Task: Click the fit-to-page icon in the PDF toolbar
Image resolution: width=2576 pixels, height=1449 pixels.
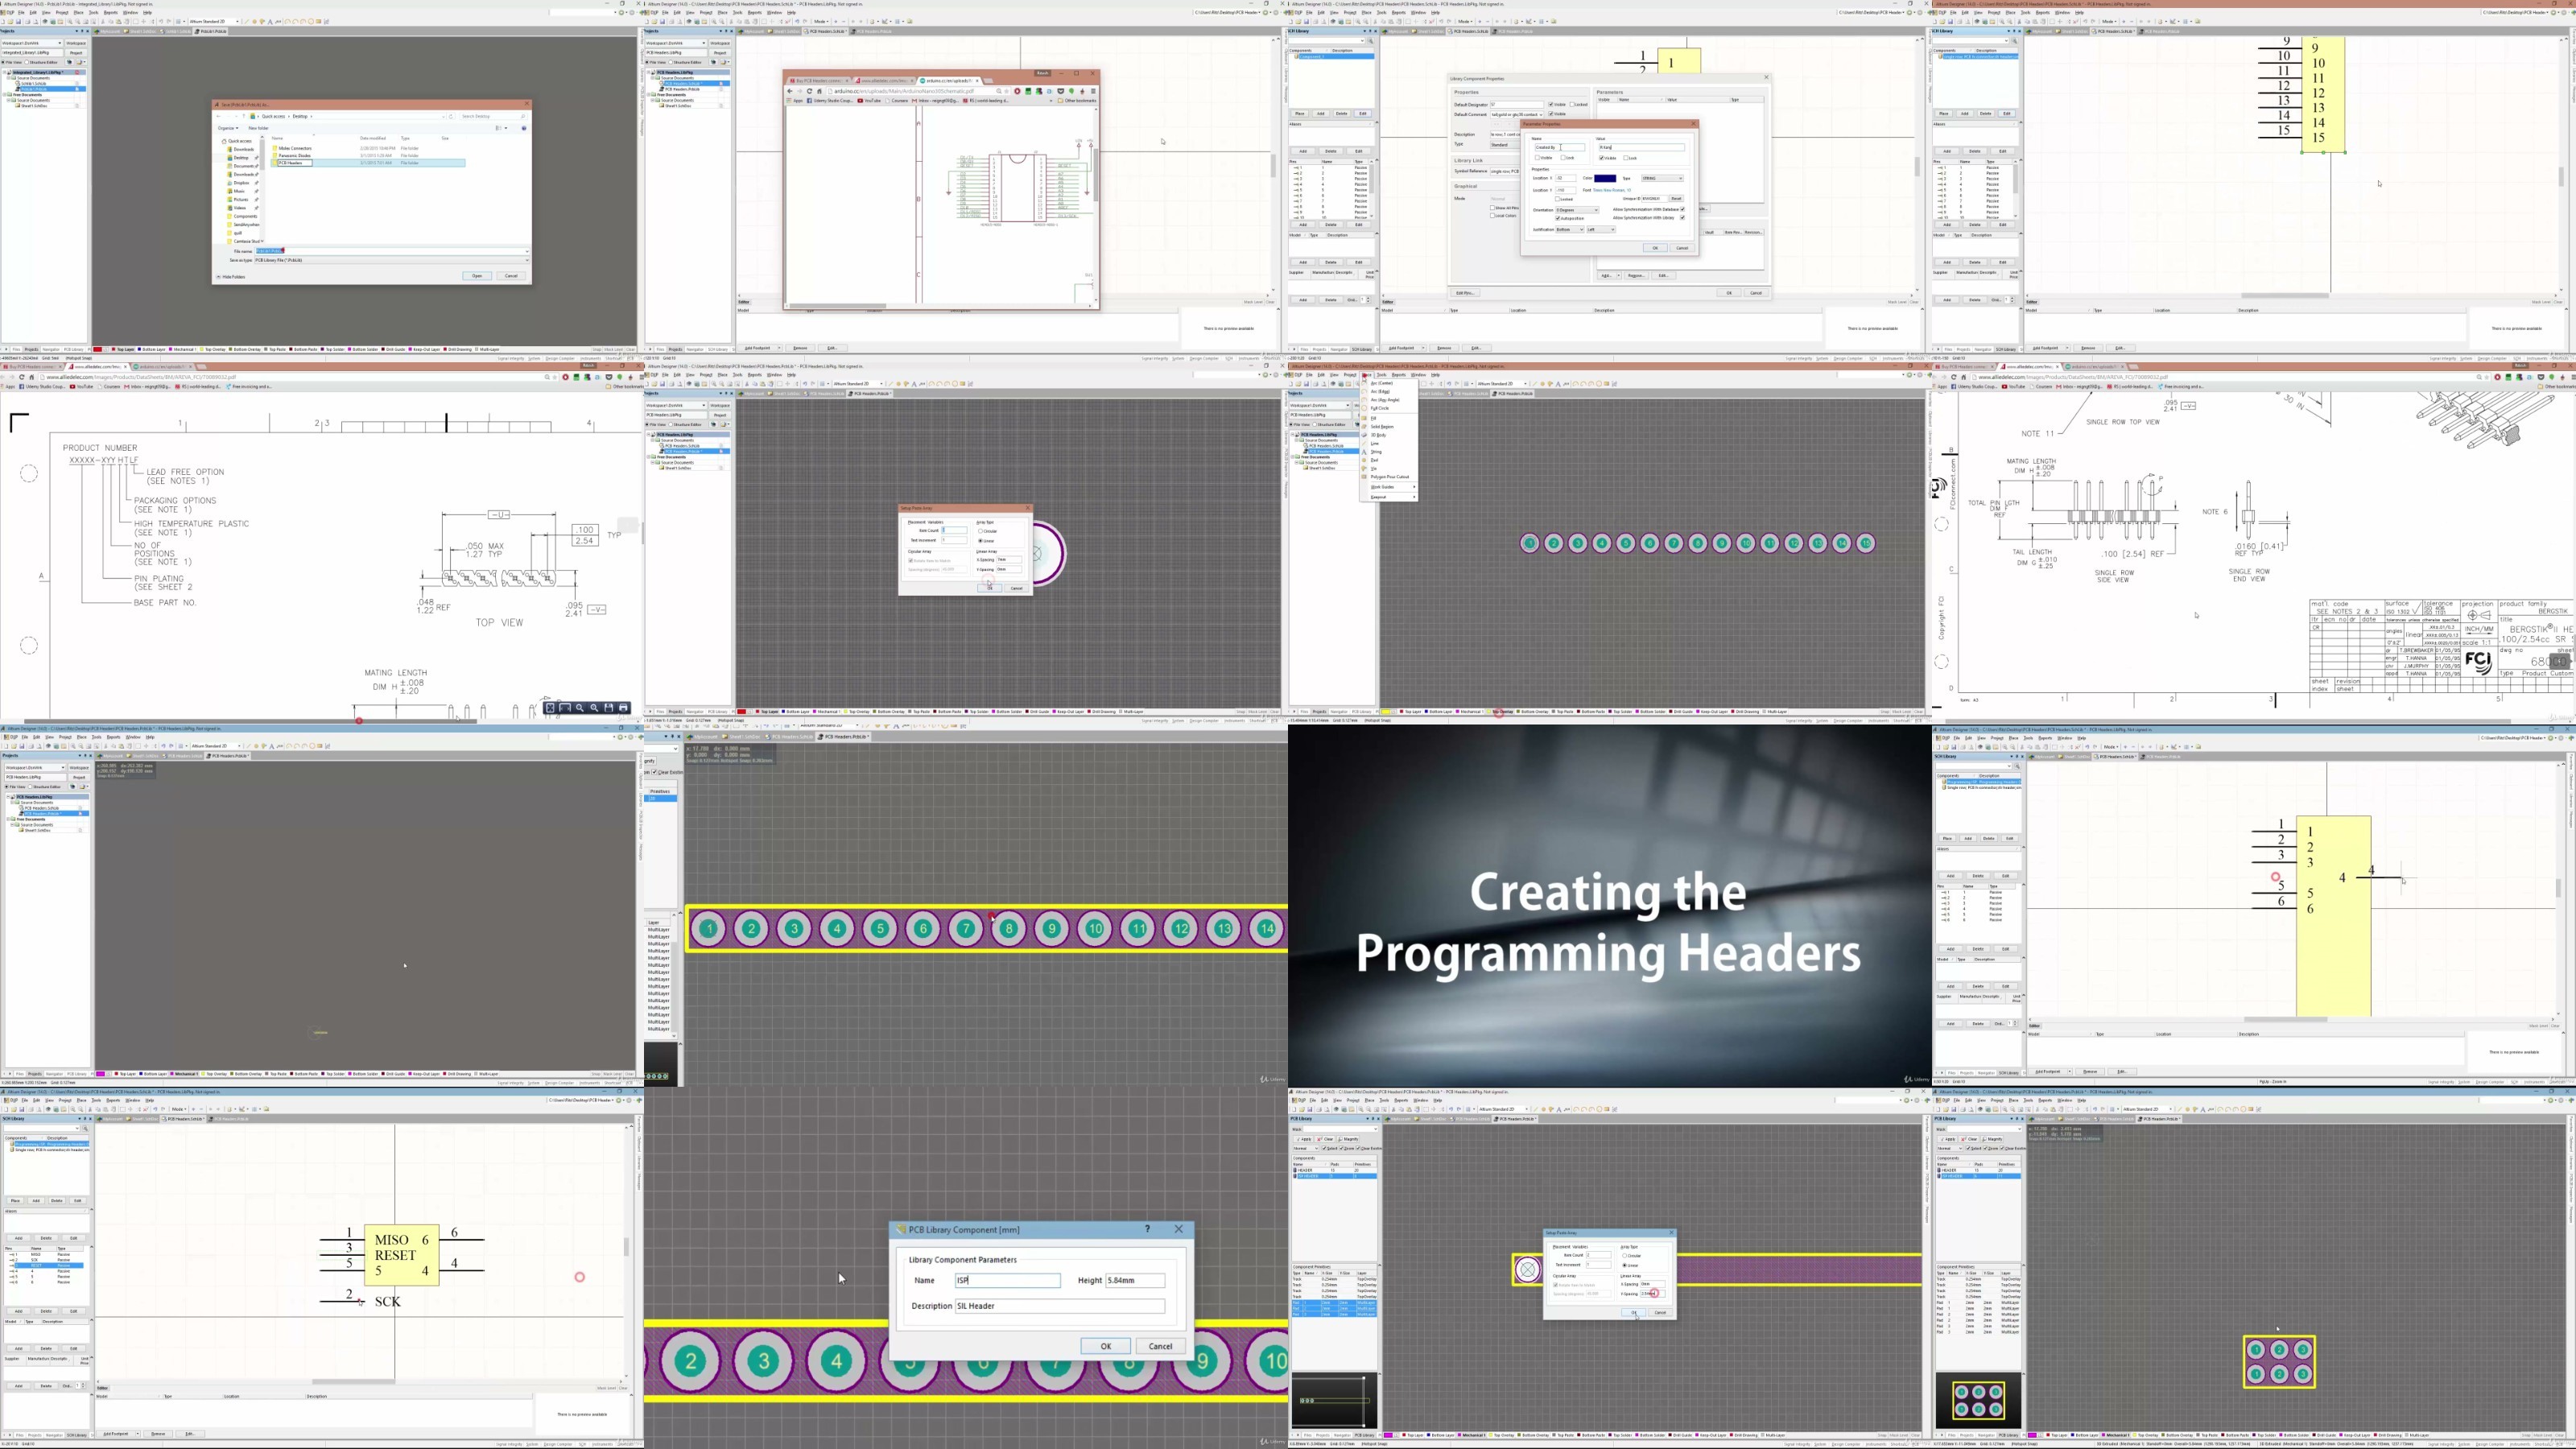Action: (551, 708)
